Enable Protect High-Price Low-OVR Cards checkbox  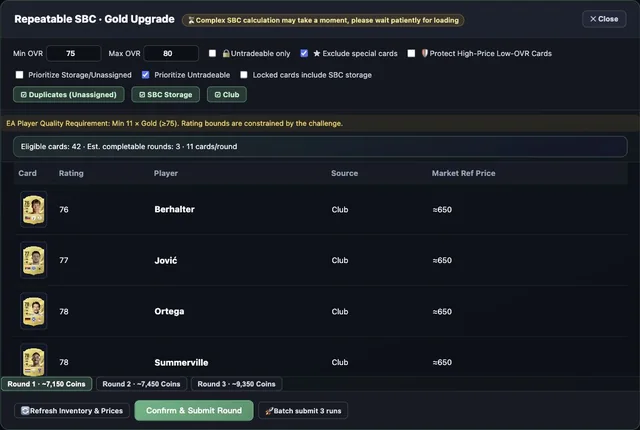coord(411,53)
